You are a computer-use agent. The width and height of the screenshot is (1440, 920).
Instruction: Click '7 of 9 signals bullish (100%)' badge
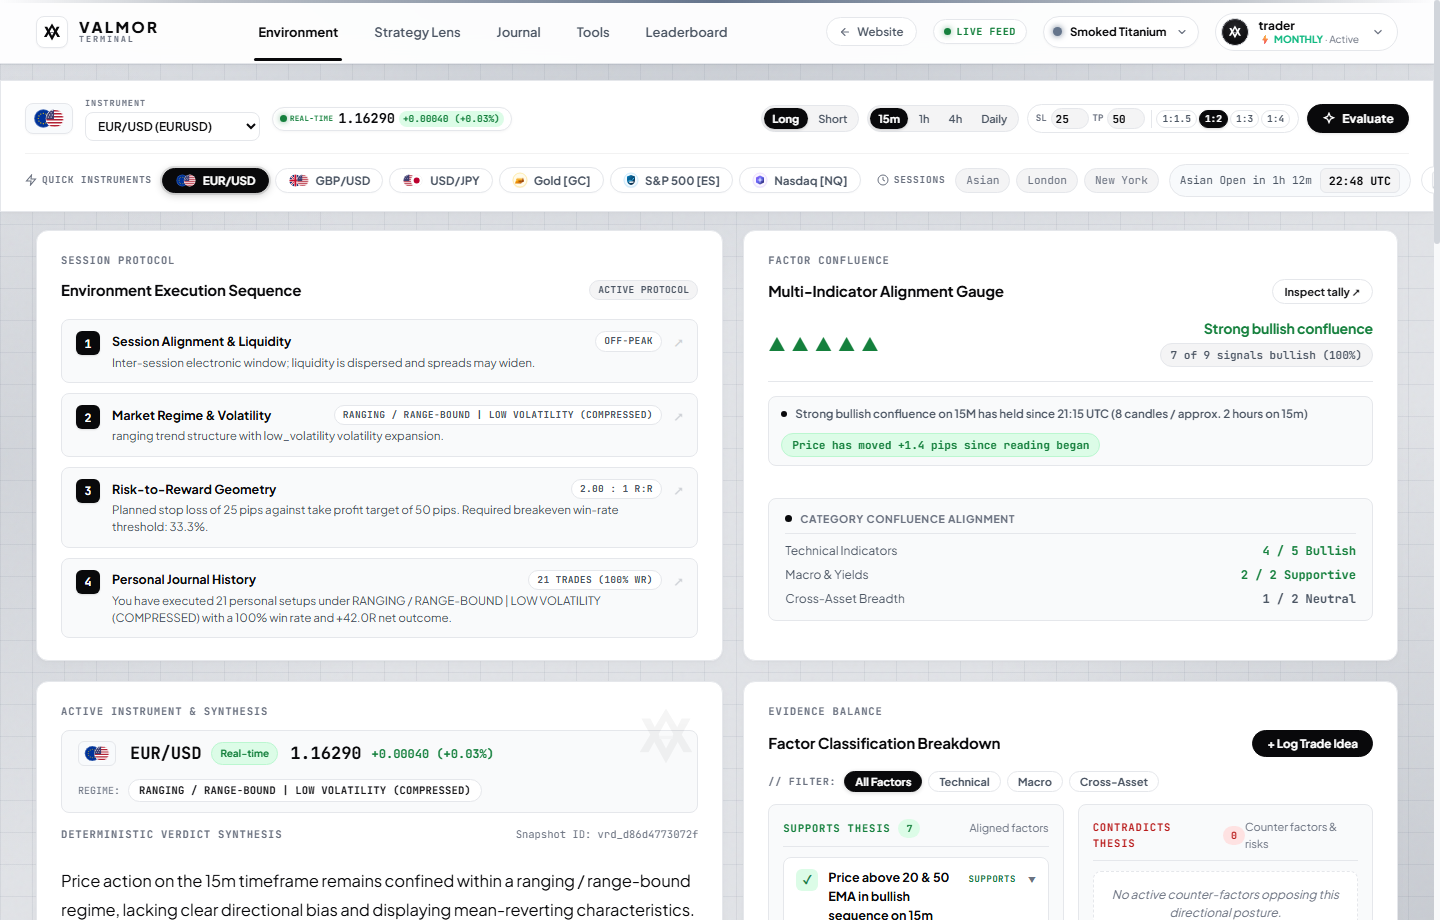coord(1266,355)
